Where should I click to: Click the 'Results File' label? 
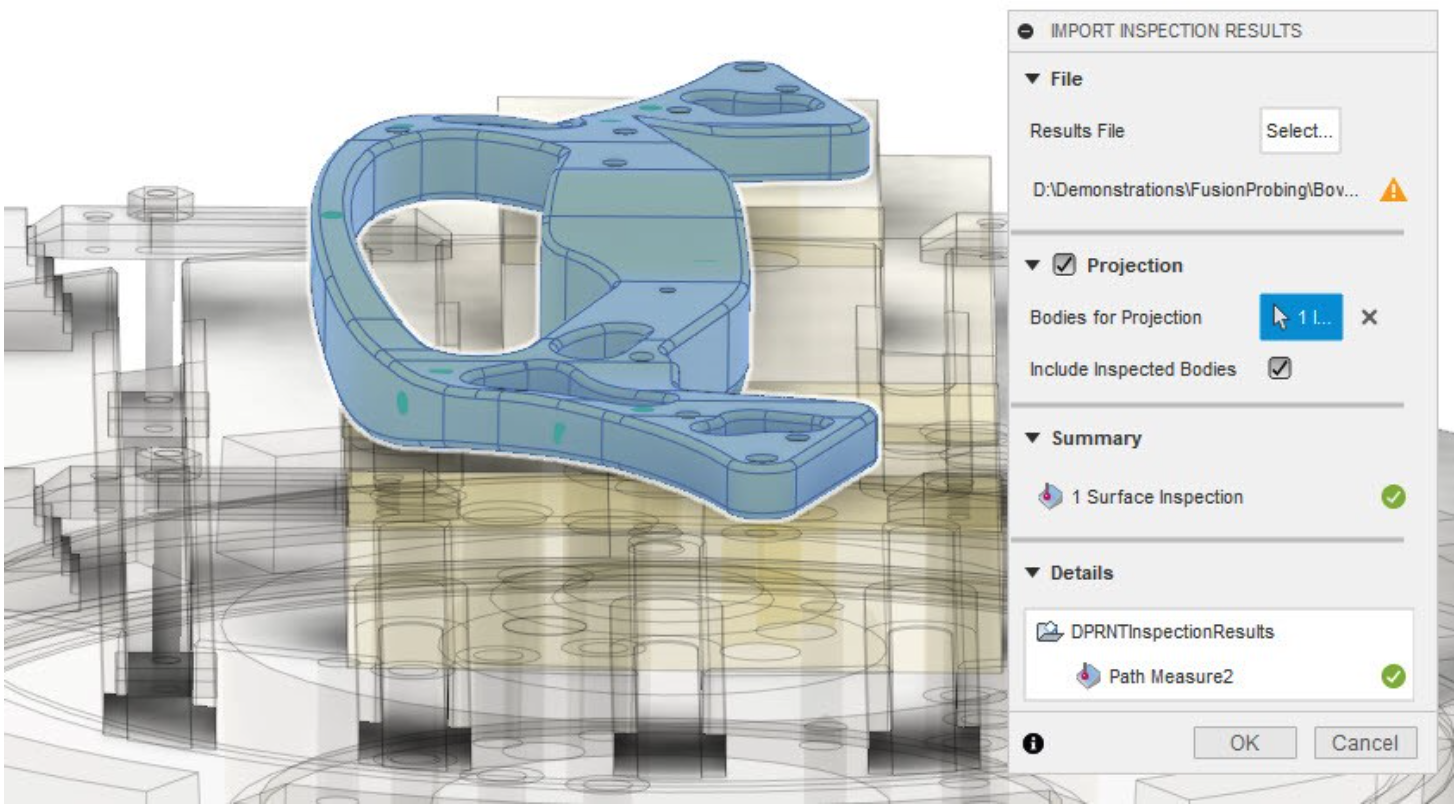click(1077, 131)
